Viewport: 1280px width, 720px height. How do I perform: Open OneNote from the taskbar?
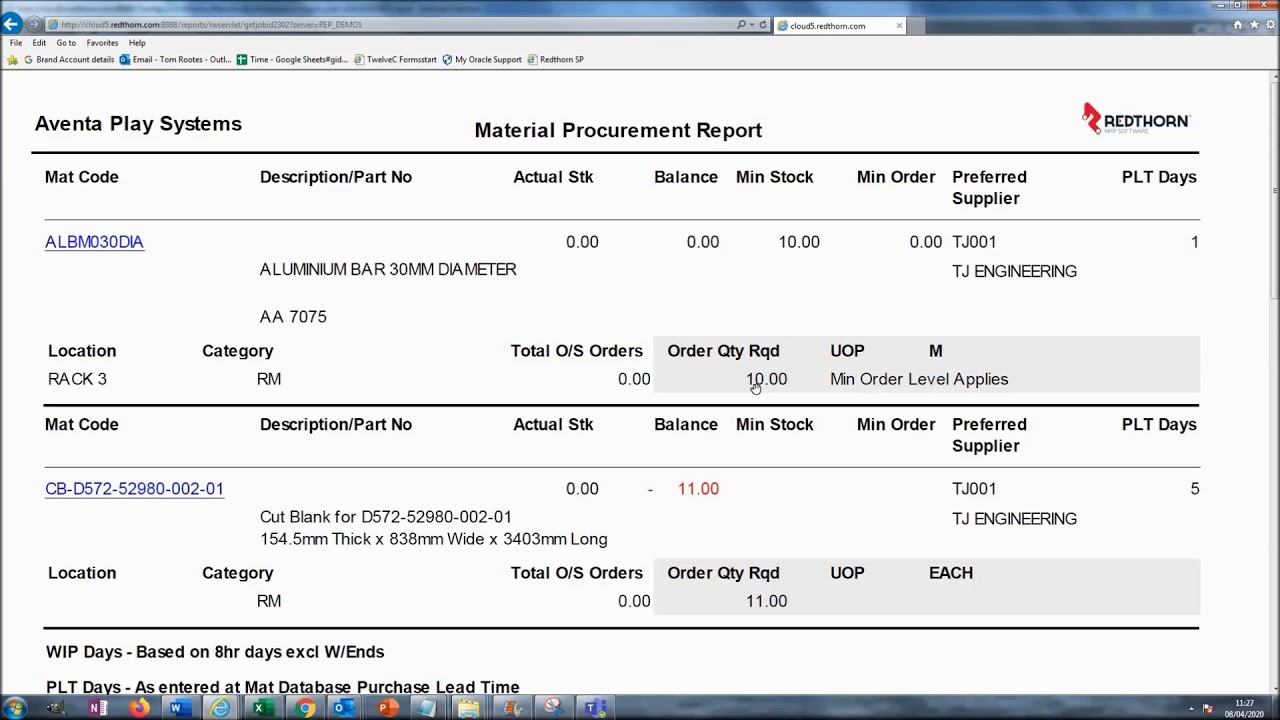coord(98,708)
